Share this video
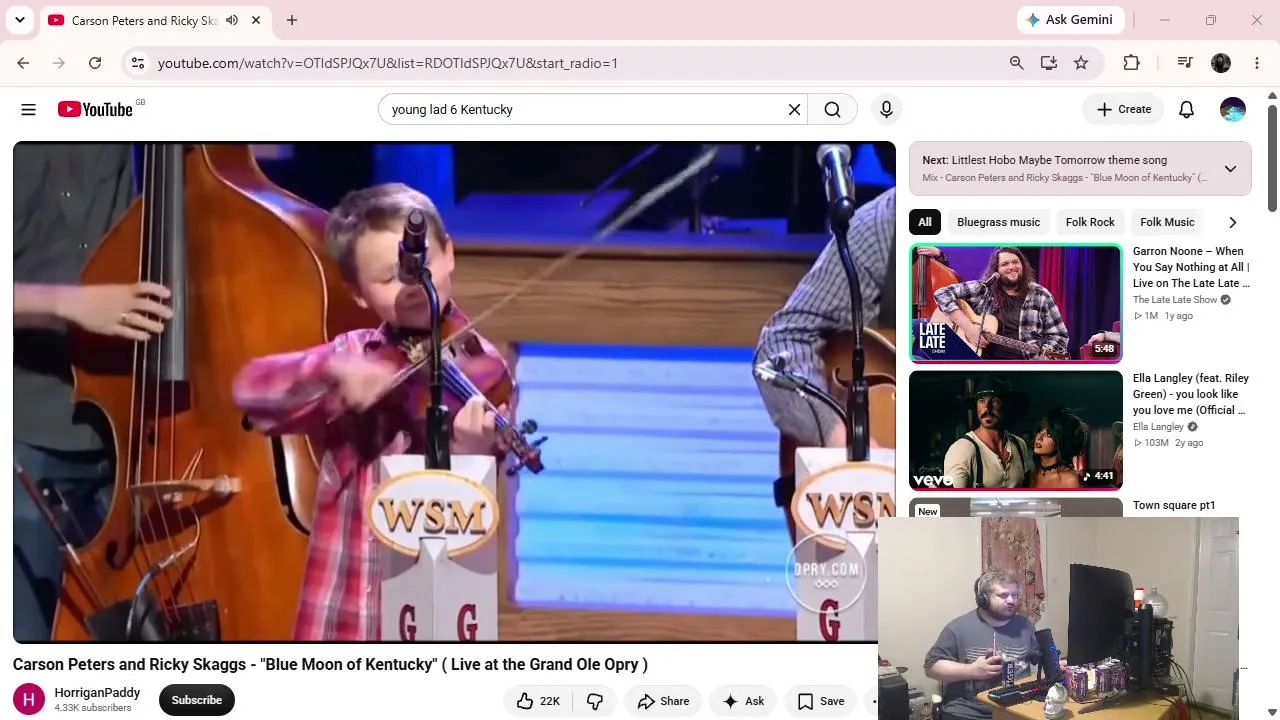This screenshot has width=1280, height=720. pyautogui.click(x=663, y=701)
